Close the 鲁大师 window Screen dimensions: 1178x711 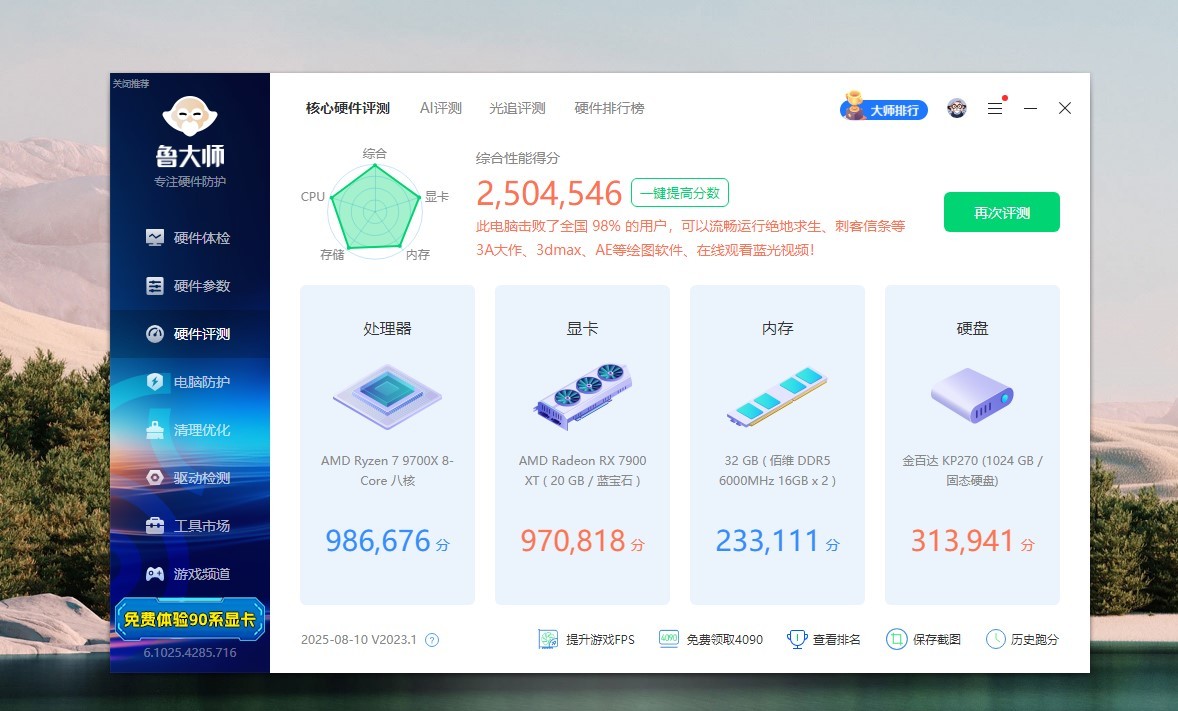[1065, 108]
